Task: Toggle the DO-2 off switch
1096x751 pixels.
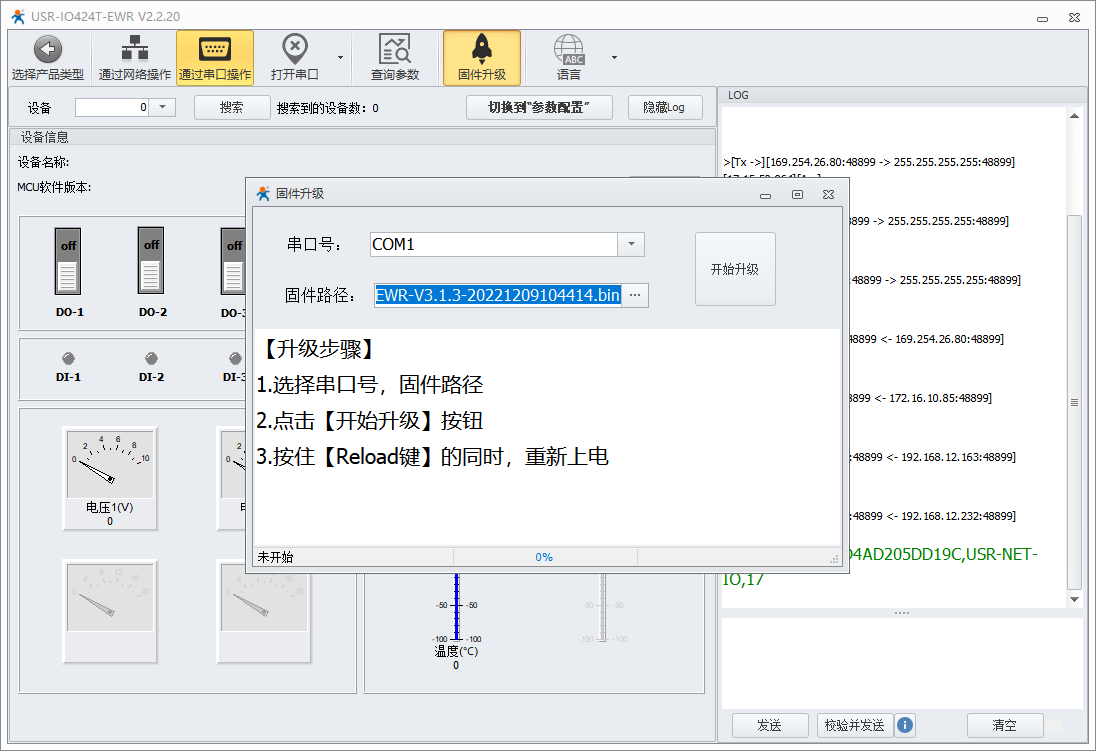Action: pos(151,261)
